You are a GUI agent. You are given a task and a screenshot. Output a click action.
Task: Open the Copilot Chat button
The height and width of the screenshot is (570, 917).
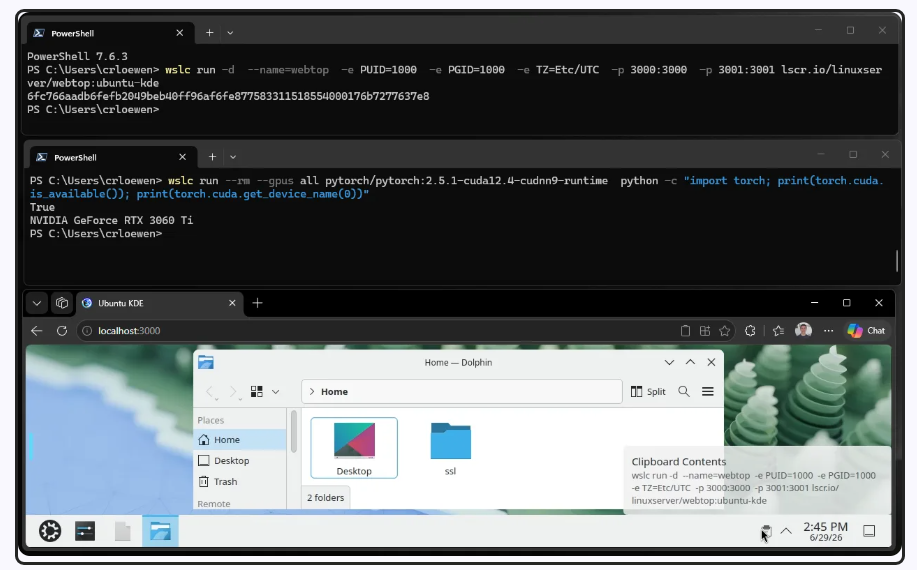[x=866, y=331]
